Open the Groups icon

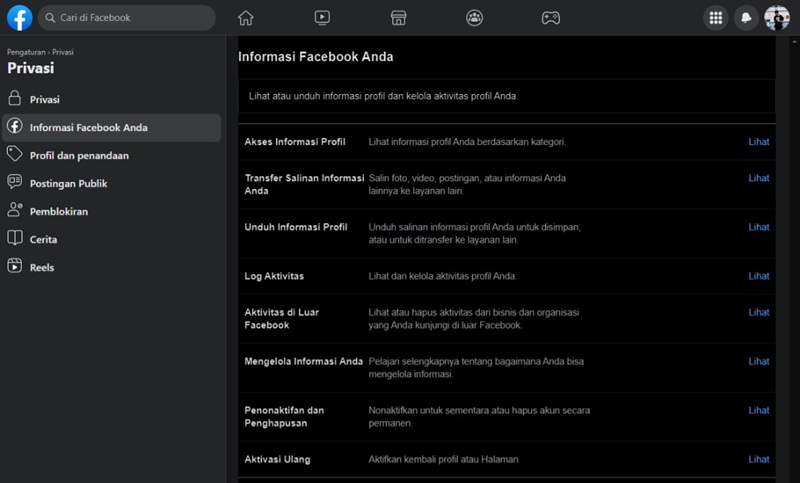(x=474, y=17)
